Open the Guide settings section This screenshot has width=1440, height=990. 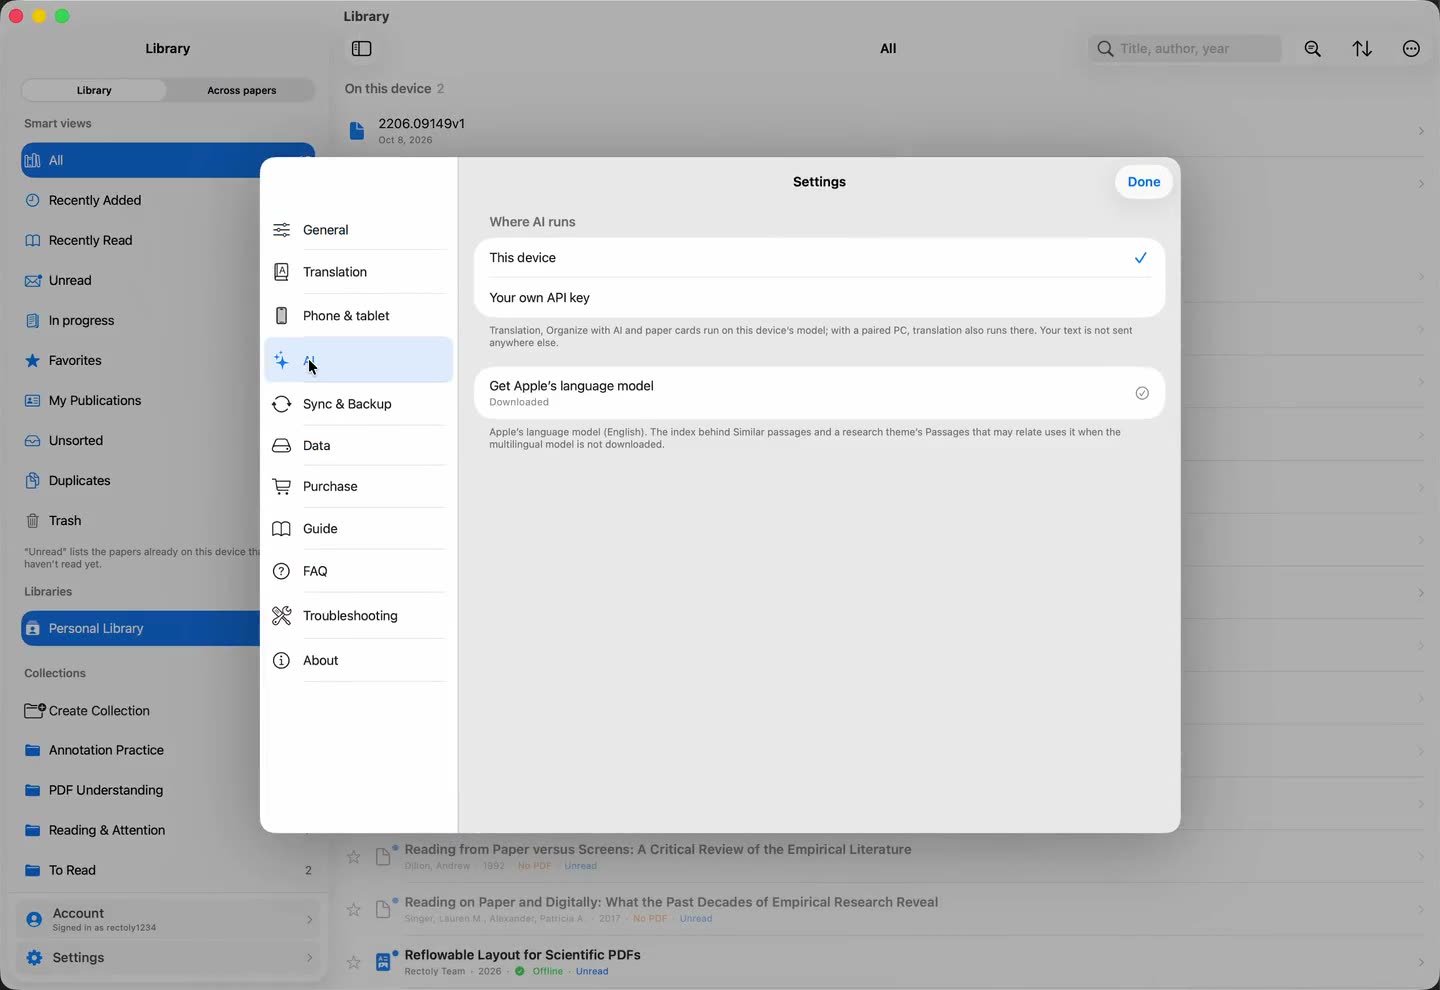click(x=359, y=529)
